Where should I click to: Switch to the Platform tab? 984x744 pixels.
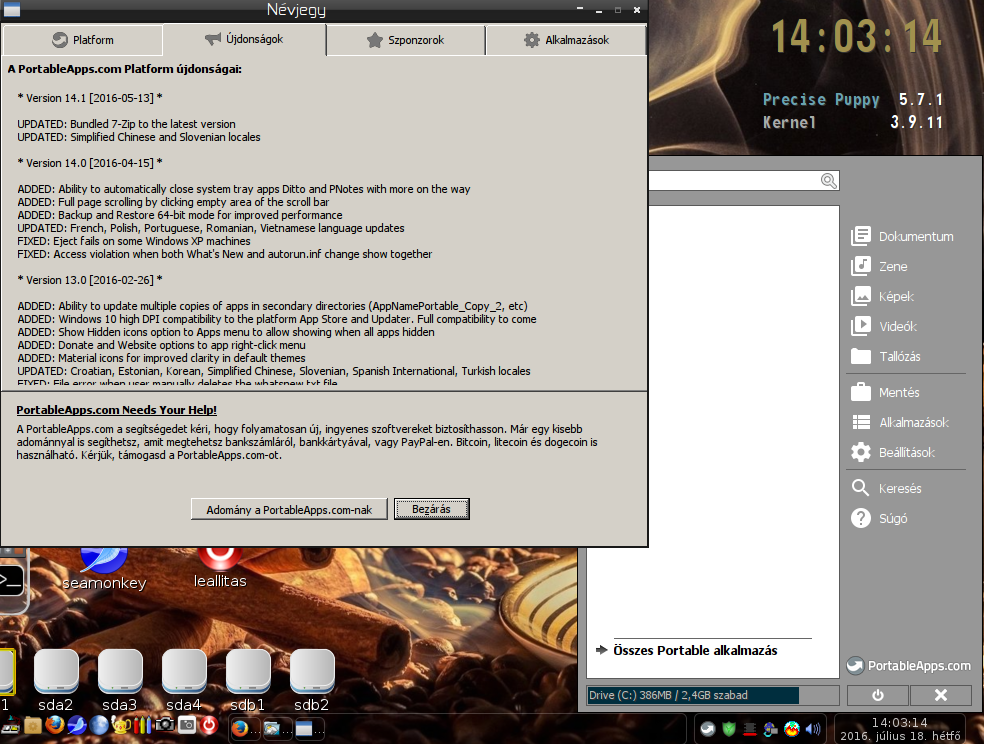82,40
